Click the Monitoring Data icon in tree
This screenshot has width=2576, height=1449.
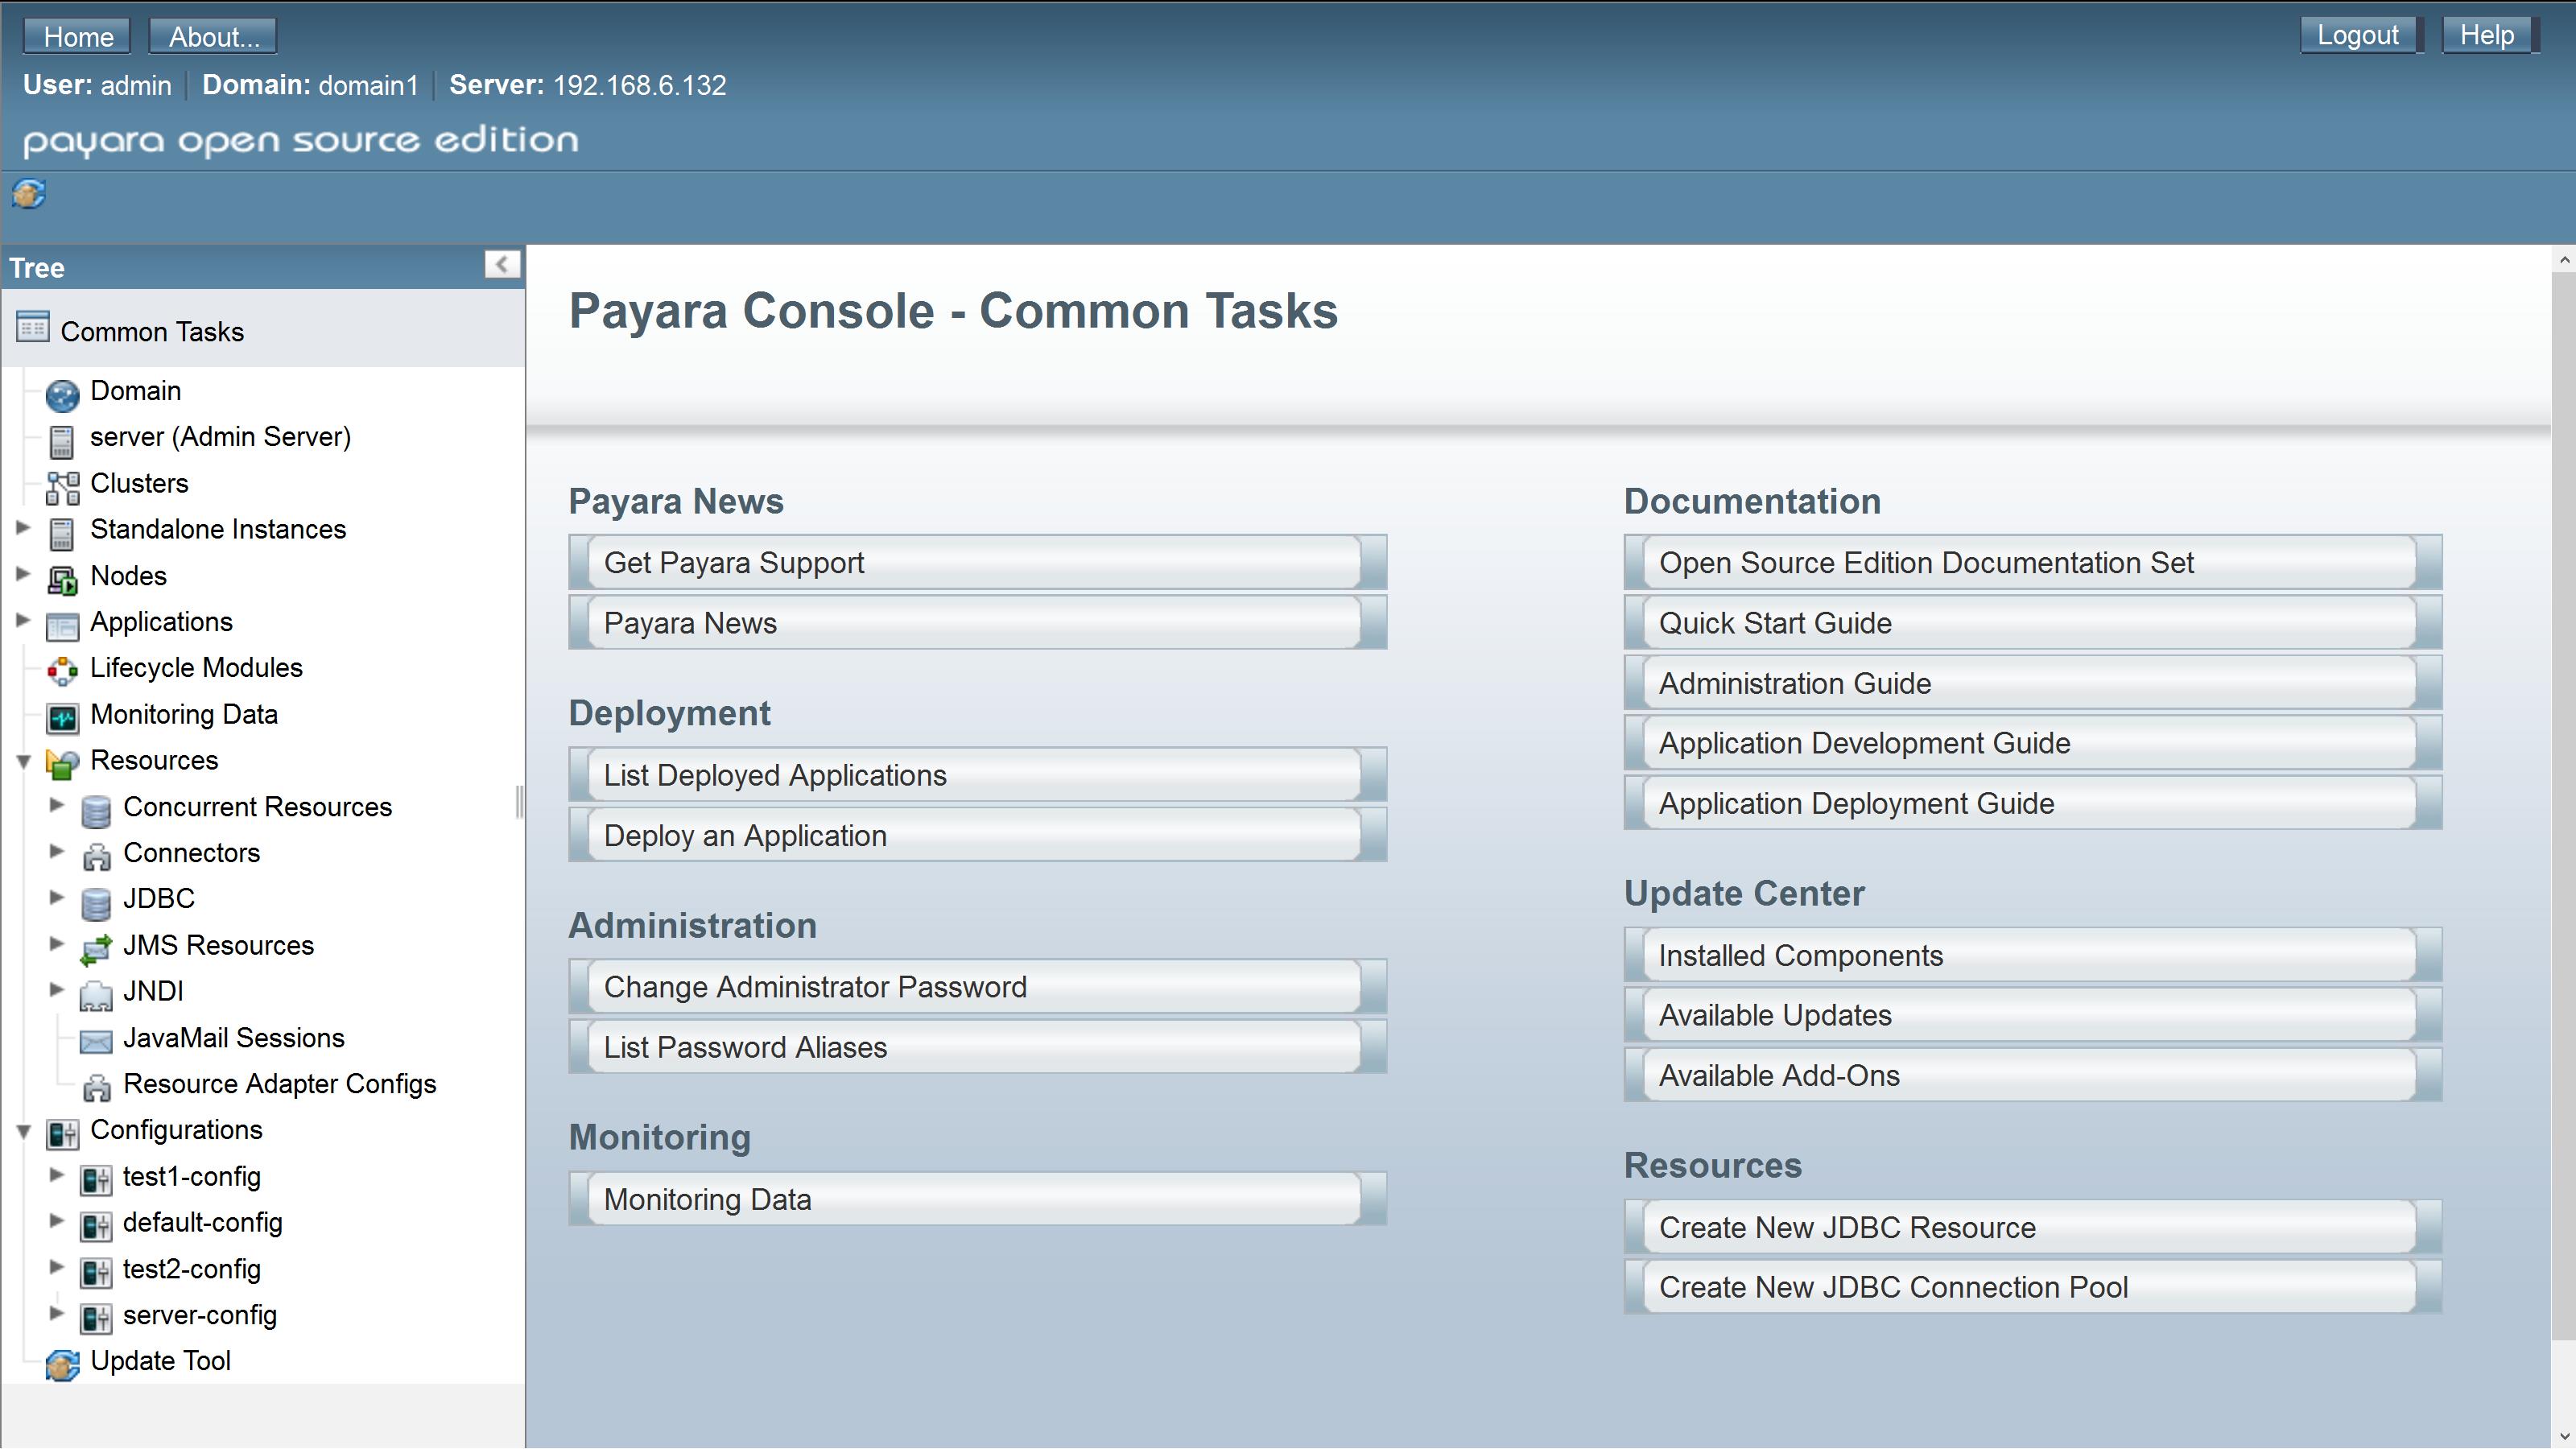point(62,717)
